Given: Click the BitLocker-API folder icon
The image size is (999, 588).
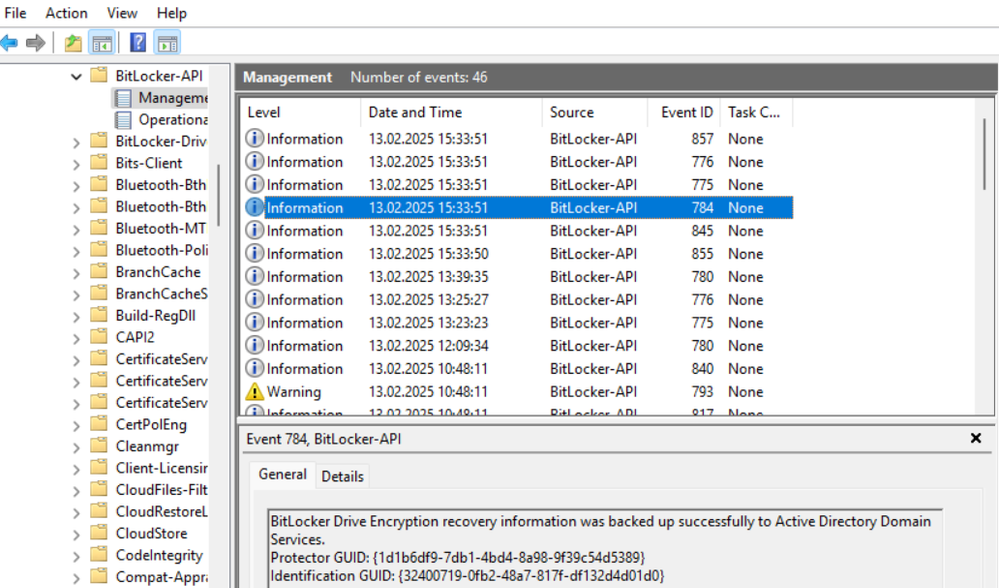Looking at the screenshot, I should tap(99, 75).
